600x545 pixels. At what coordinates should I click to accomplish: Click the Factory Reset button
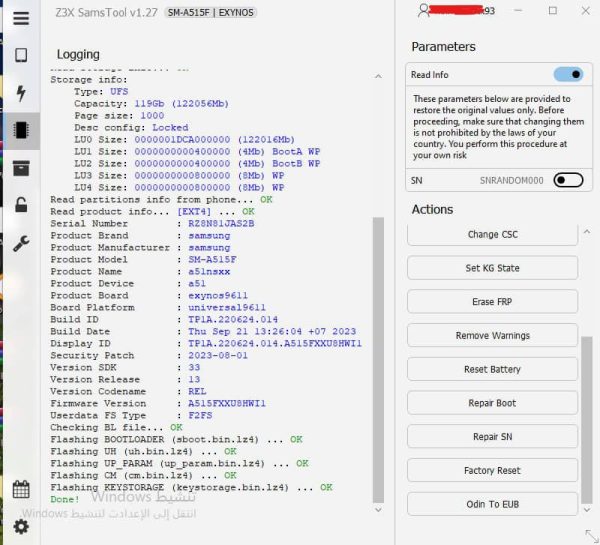pyautogui.click(x=492, y=470)
